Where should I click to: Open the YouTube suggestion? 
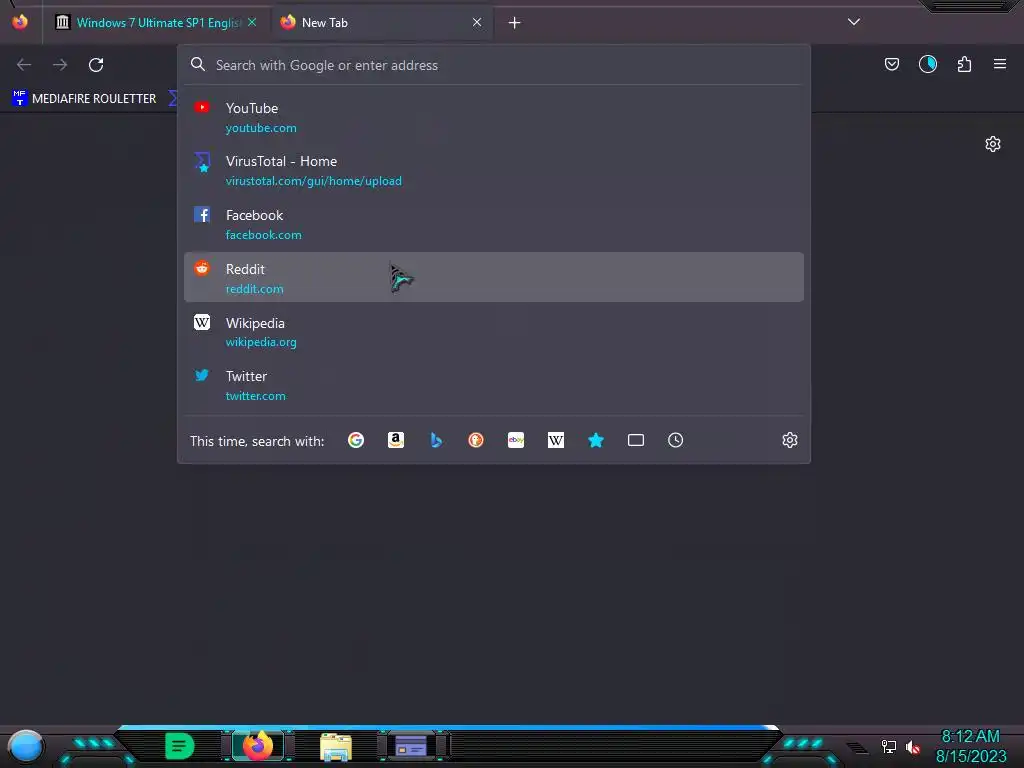(x=494, y=118)
